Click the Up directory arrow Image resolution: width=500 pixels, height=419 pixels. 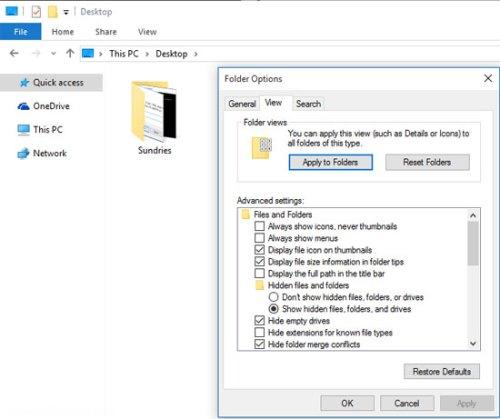pos(70,53)
